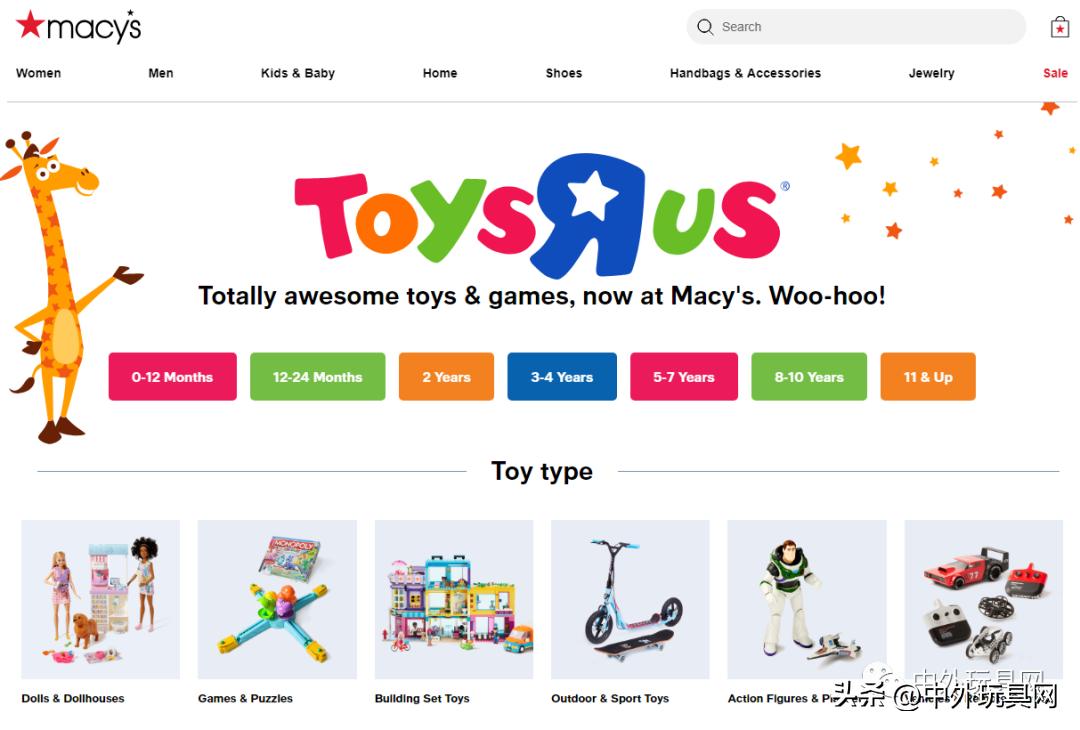The height and width of the screenshot is (730, 1080).
Task: Open the Games & Puzzles thumbnail
Action: point(277,599)
